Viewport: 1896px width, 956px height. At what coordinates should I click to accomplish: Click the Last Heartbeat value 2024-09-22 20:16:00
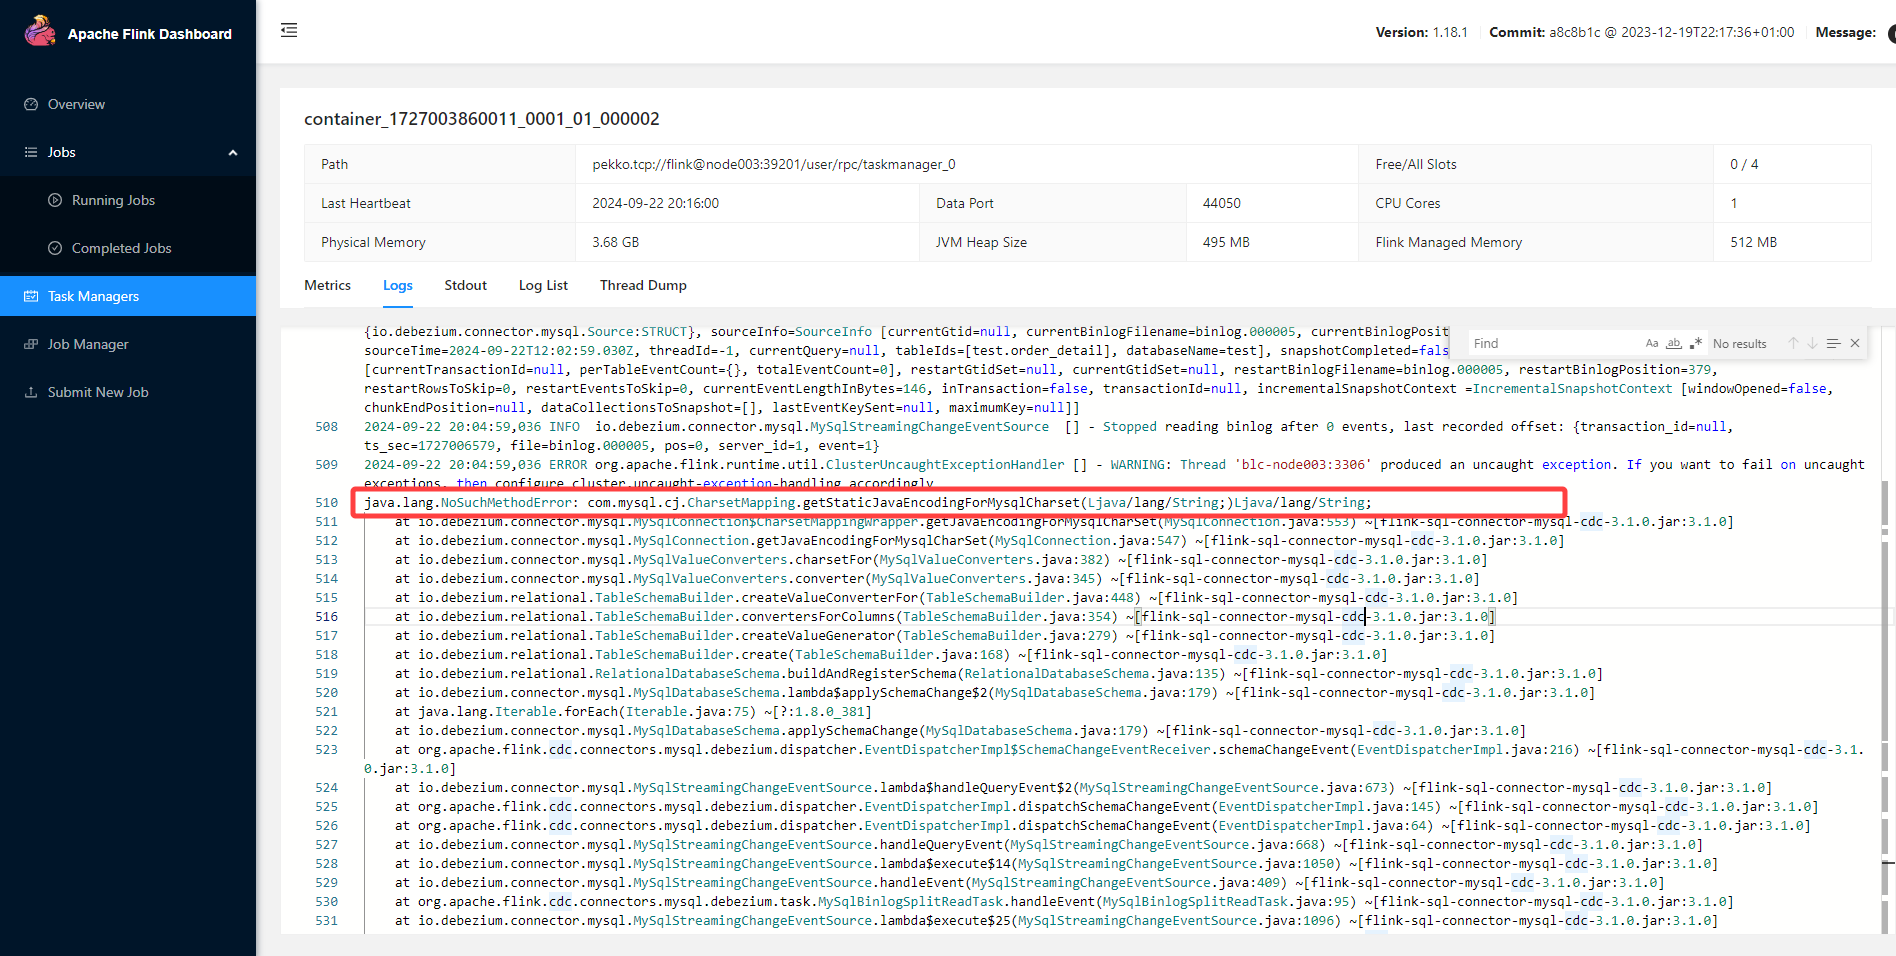point(655,203)
